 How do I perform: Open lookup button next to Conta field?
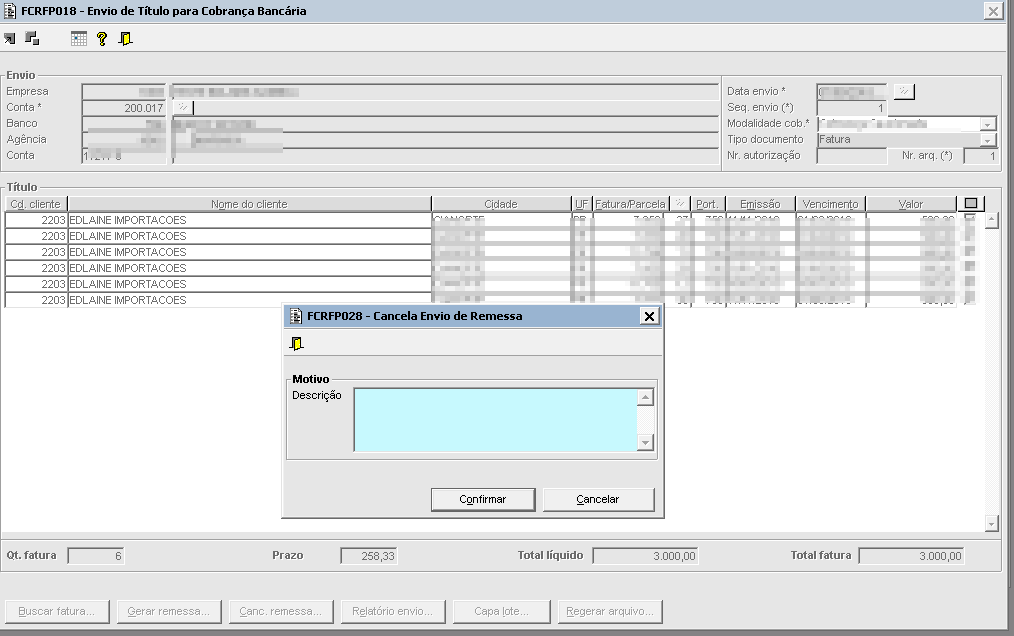coord(184,107)
